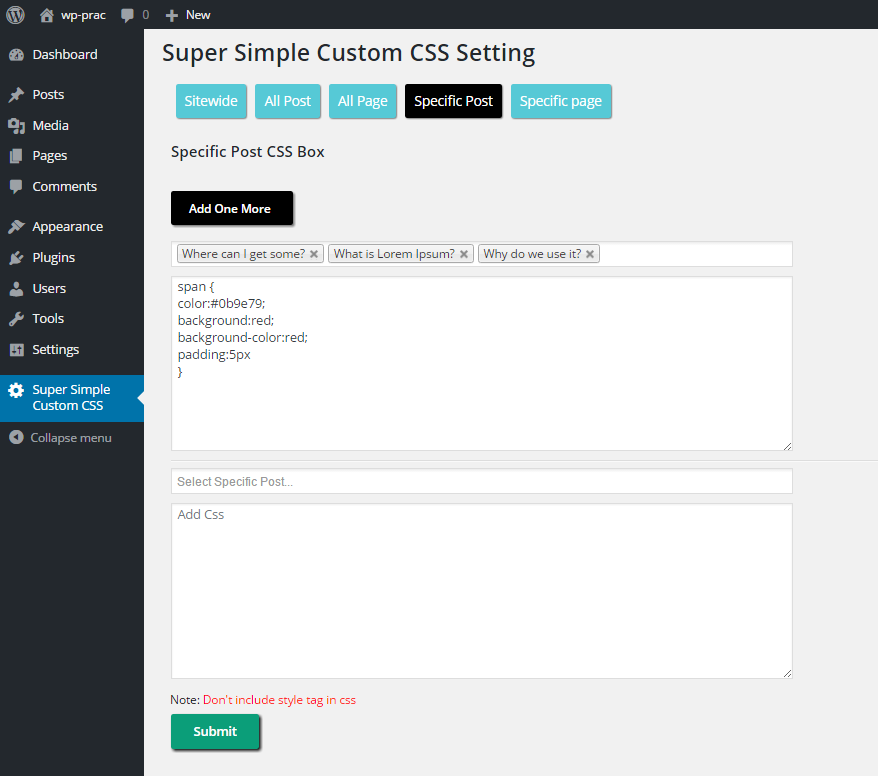
Task: Switch to the All Page tab
Action: (x=363, y=101)
